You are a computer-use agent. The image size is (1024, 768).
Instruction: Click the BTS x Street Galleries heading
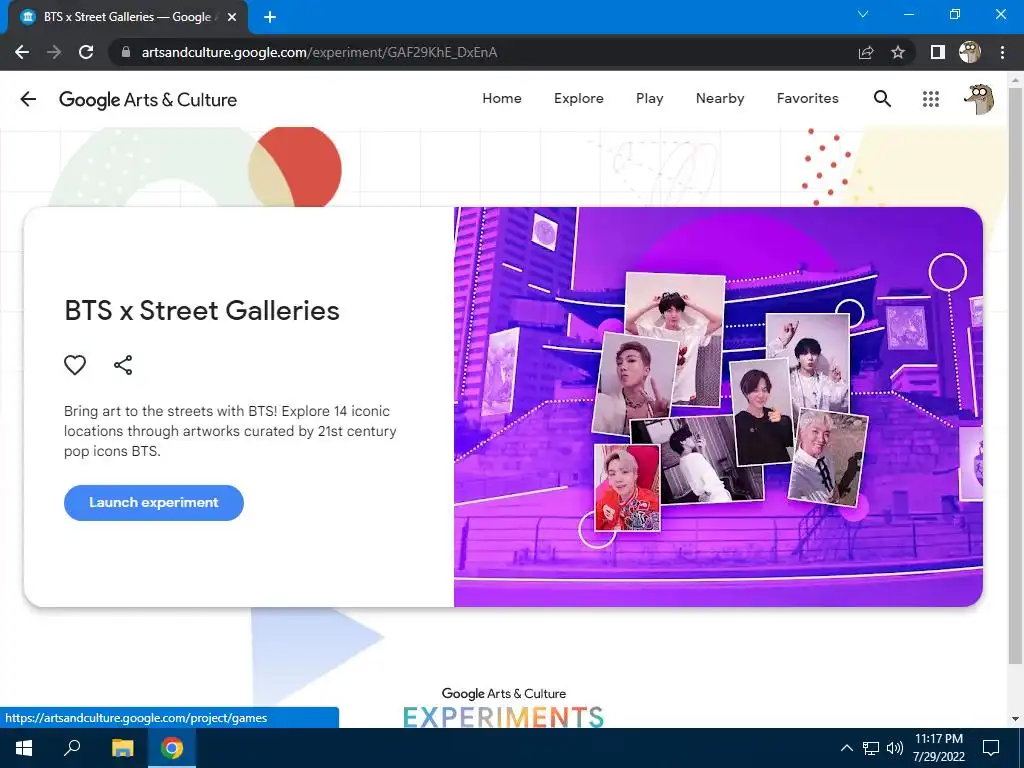[x=202, y=311]
